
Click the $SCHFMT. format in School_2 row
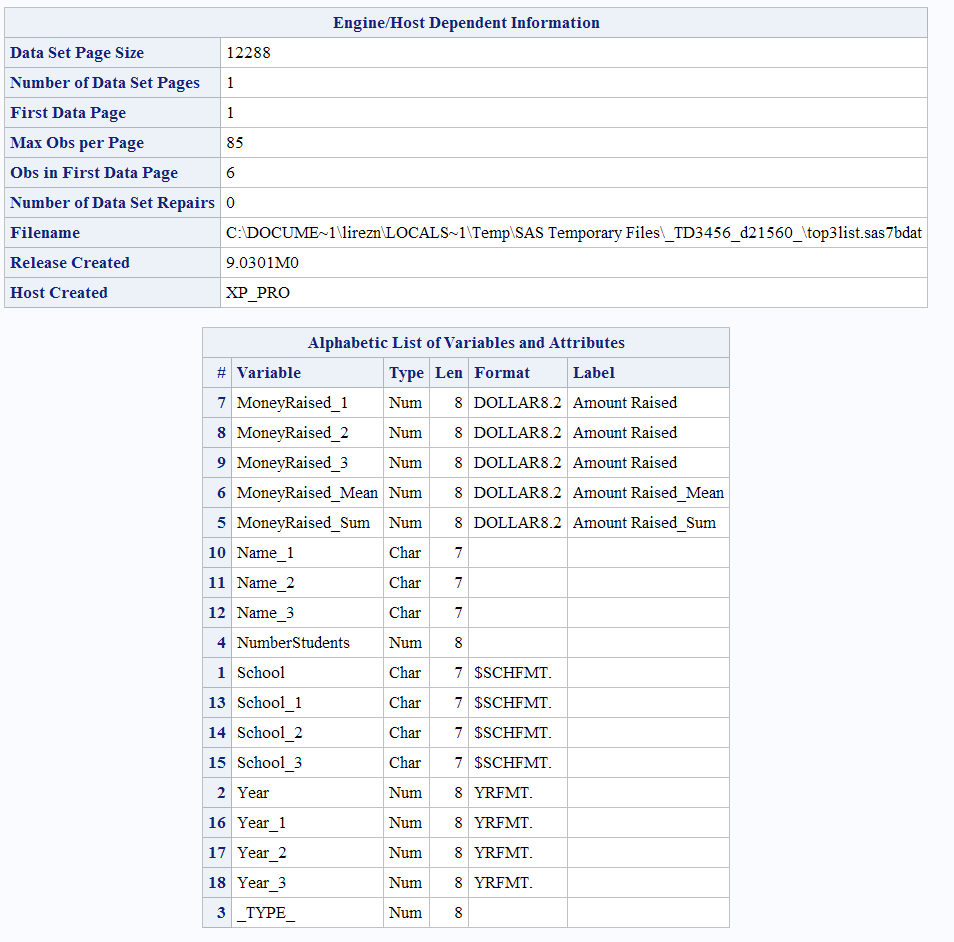[512, 733]
